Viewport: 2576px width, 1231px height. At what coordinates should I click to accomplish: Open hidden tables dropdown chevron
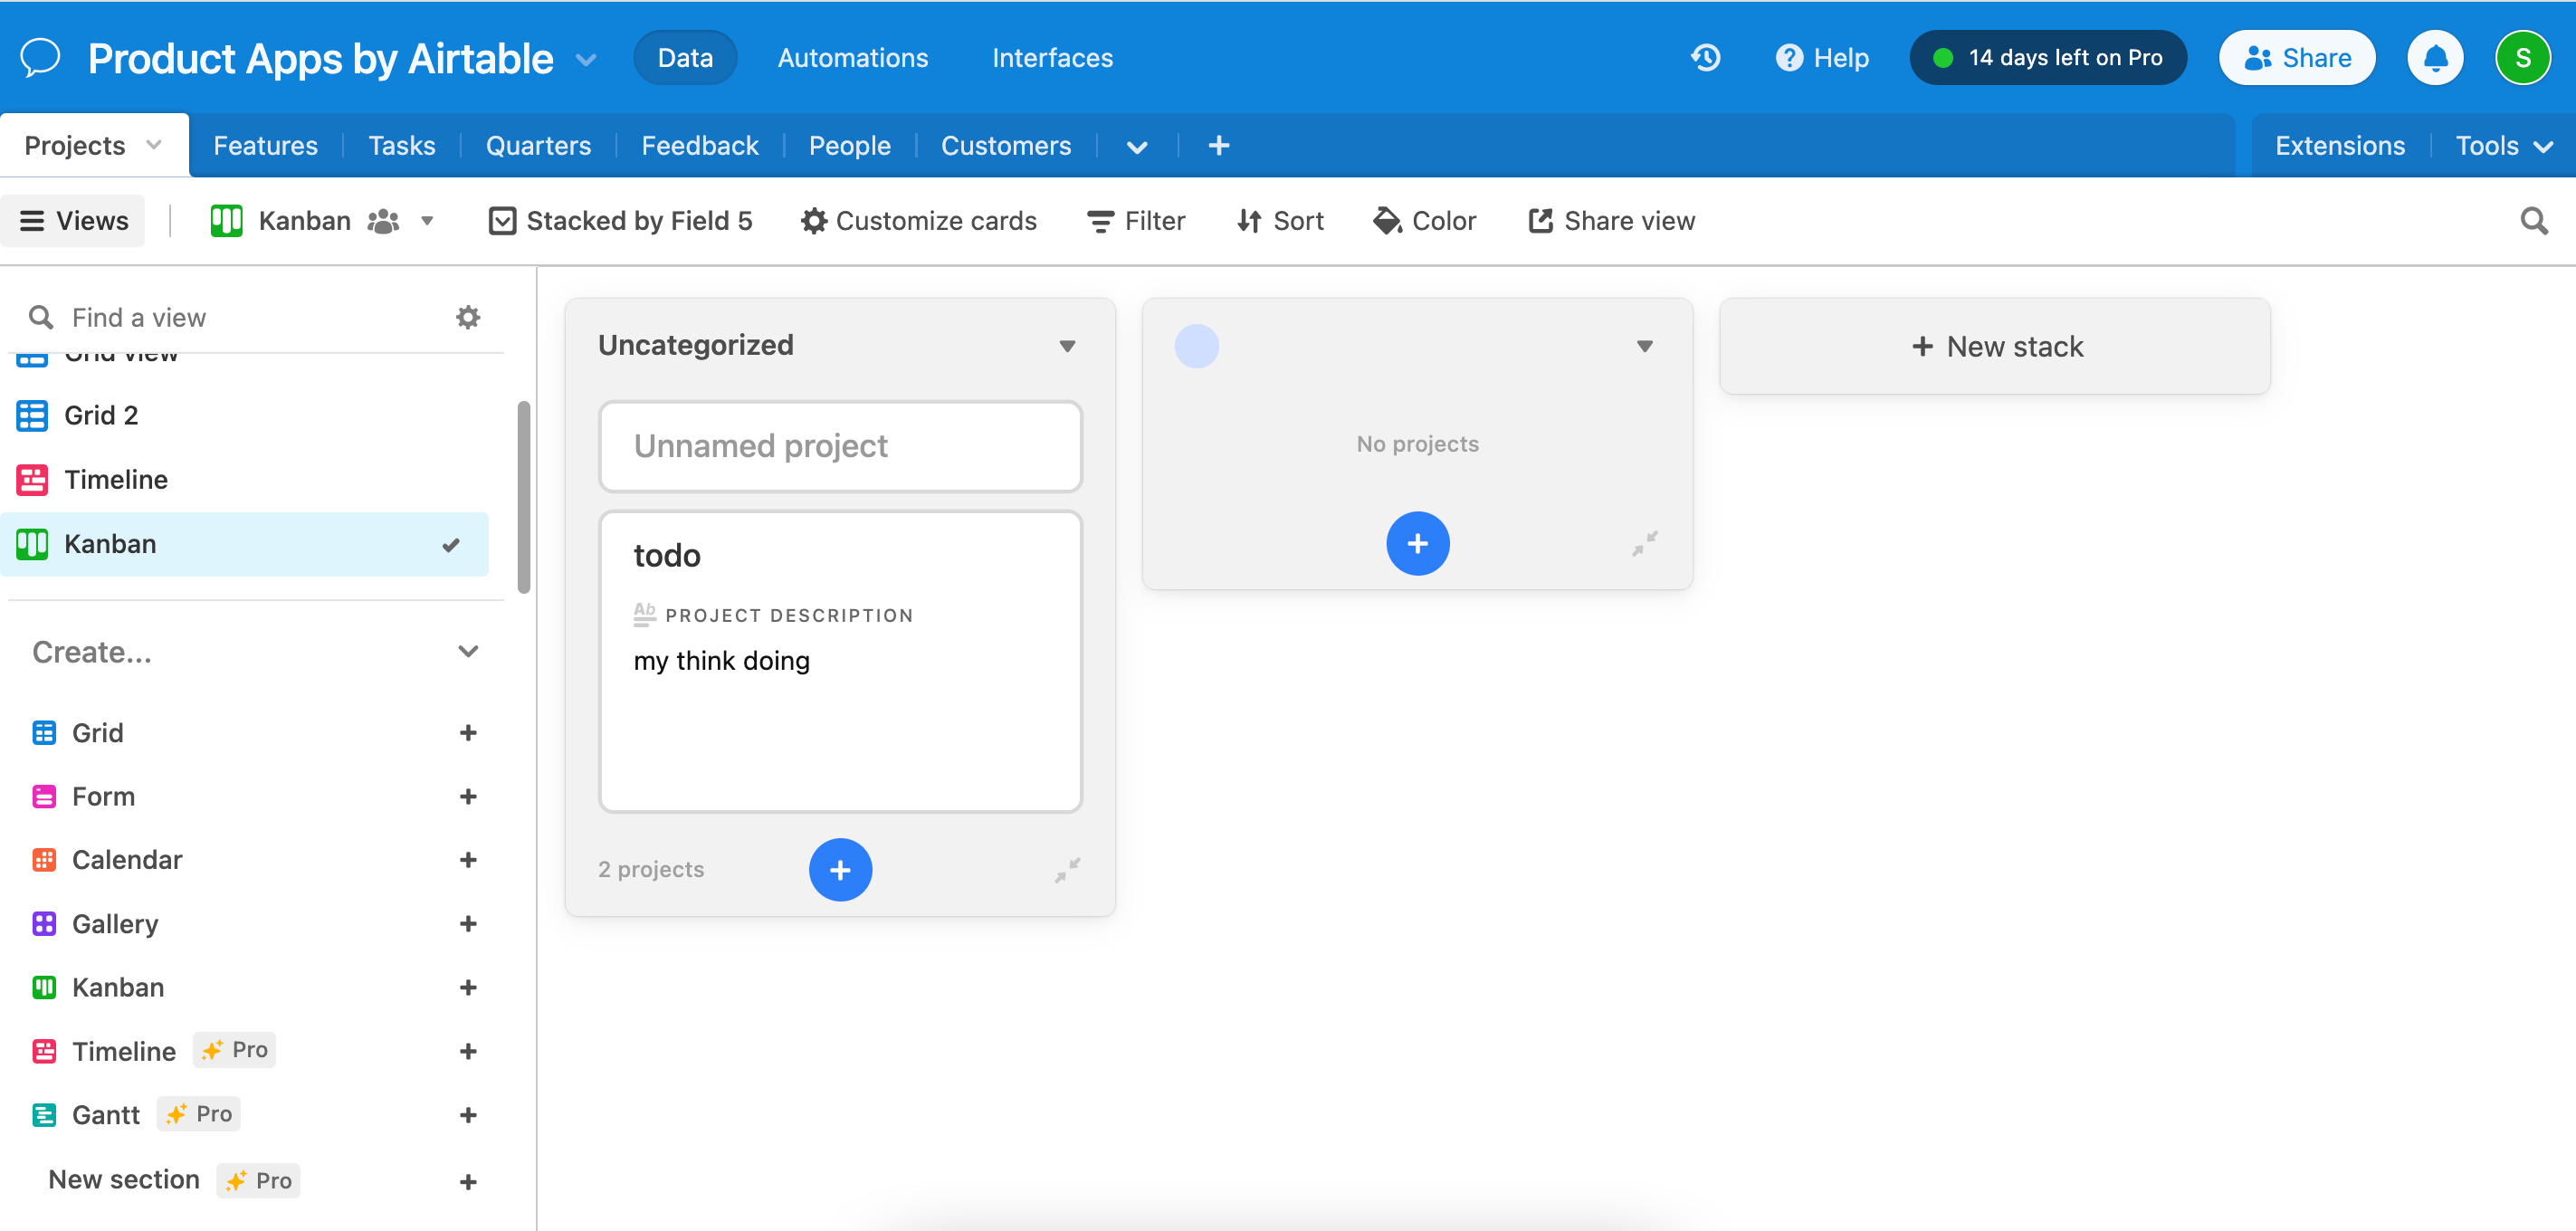tap(1136, 147)
